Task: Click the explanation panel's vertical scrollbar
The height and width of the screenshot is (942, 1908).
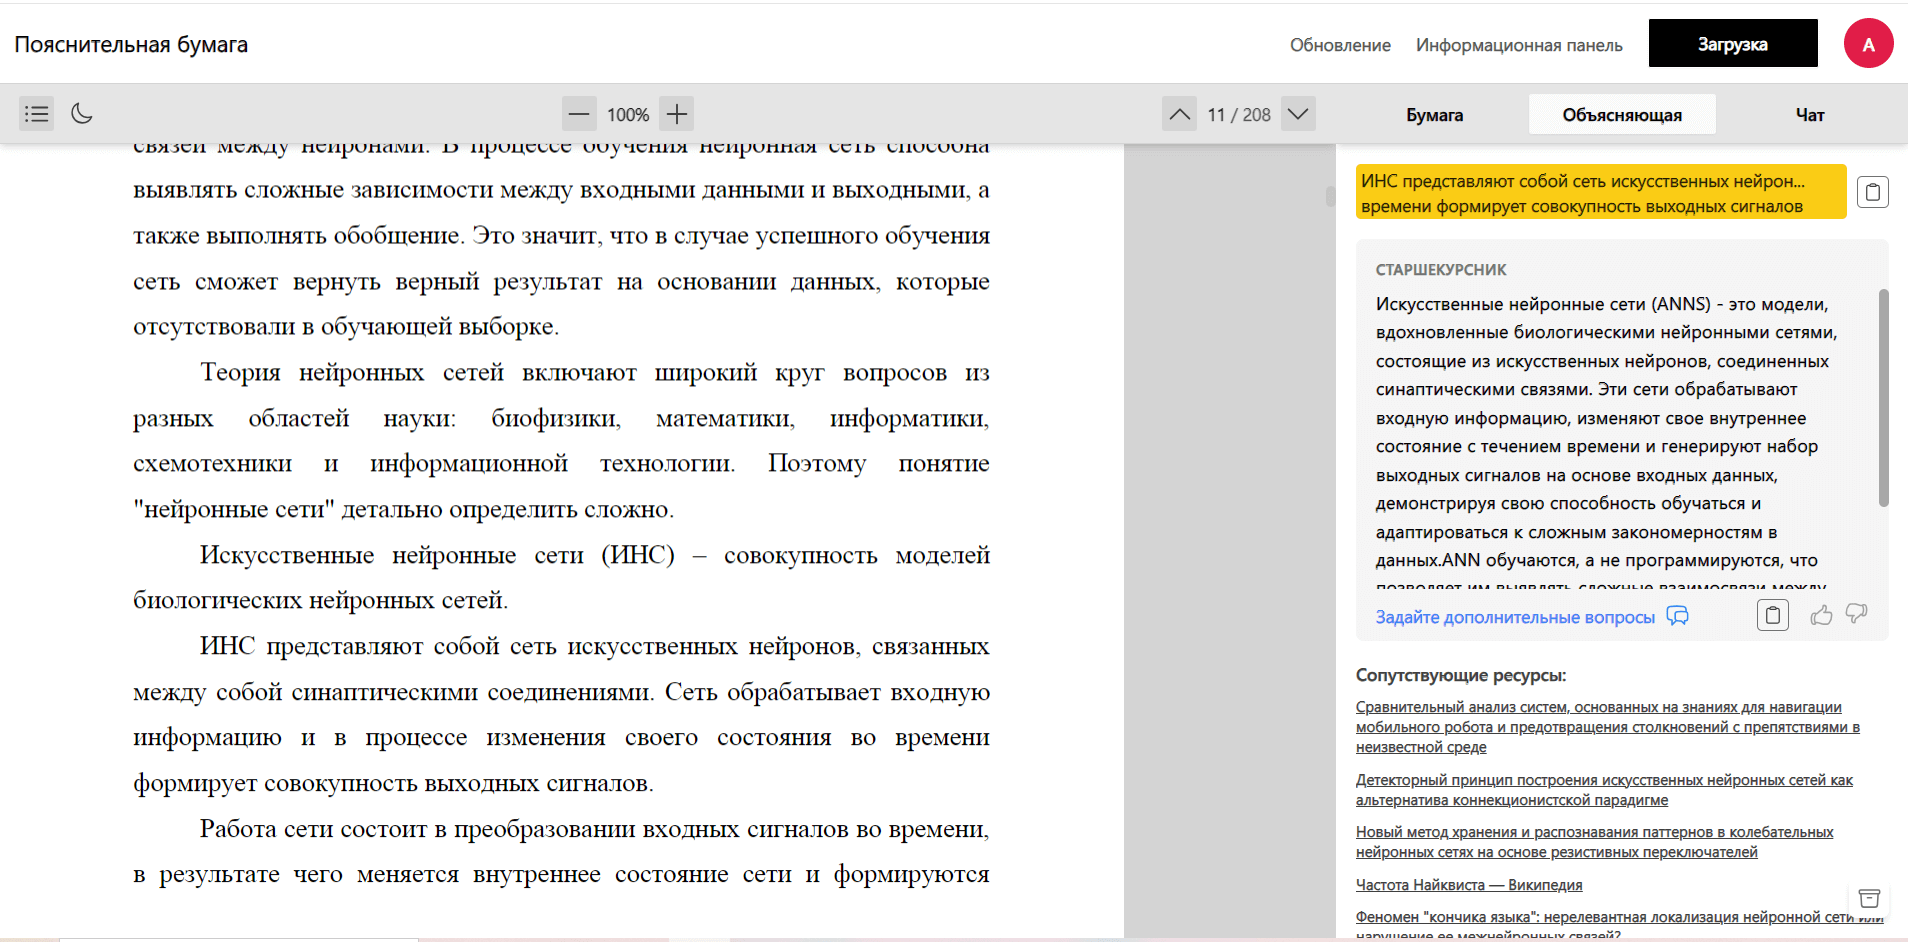Action: pos(1883,398)
